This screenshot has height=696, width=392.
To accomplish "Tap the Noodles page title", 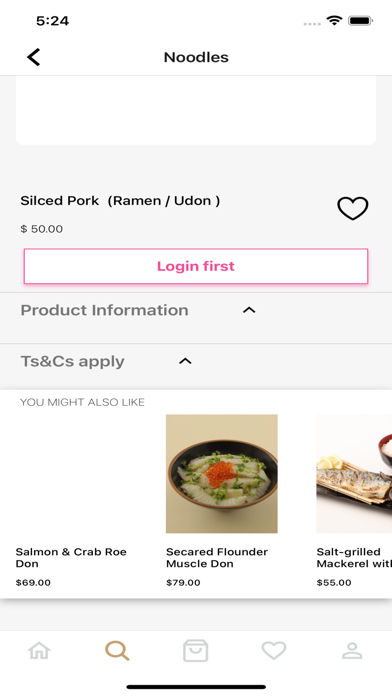I will point(196,57).
